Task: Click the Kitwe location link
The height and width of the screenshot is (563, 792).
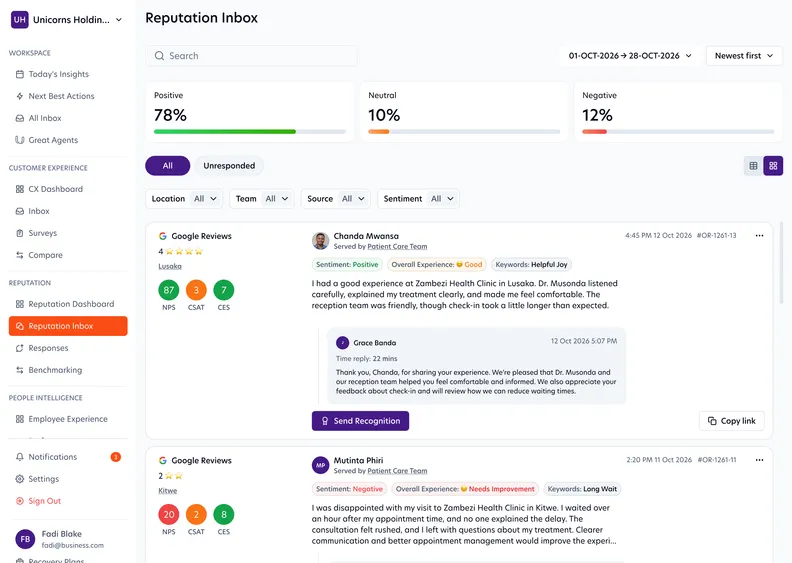Action: click(x=168, y=491)
